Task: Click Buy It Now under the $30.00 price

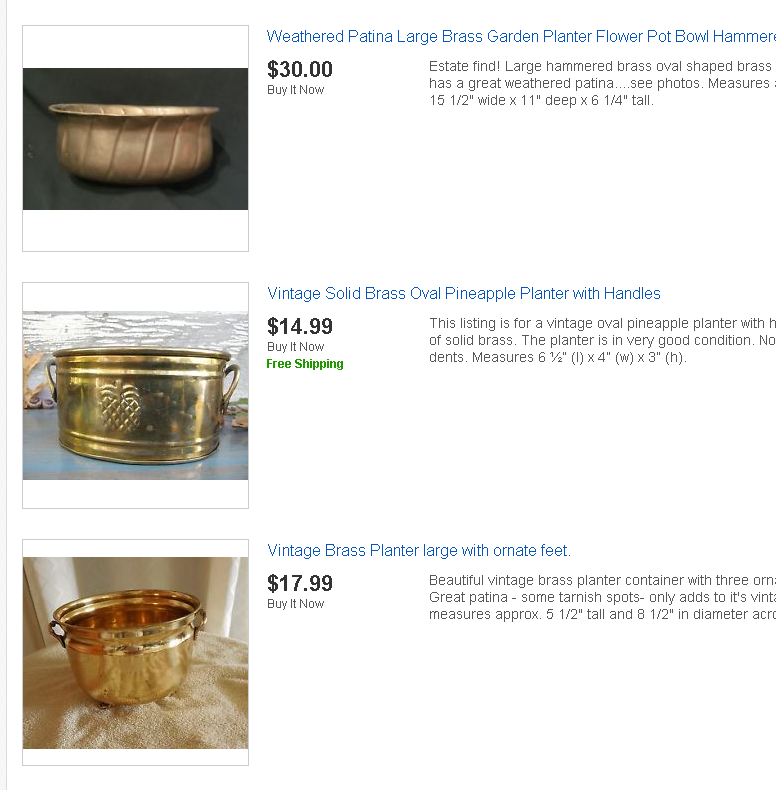Action: click(295, 90)
